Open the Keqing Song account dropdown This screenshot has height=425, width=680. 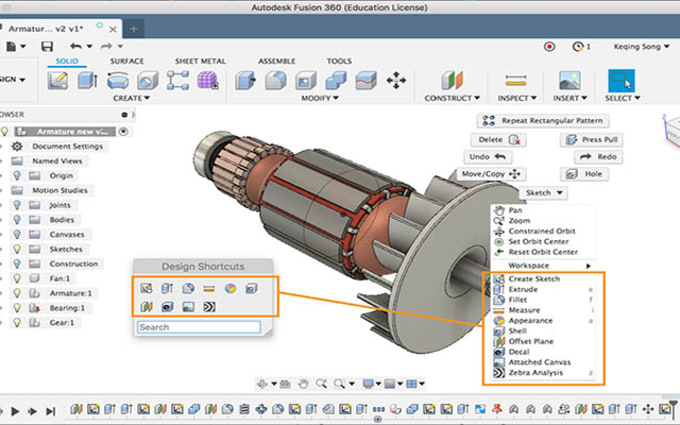click(641, 46)
